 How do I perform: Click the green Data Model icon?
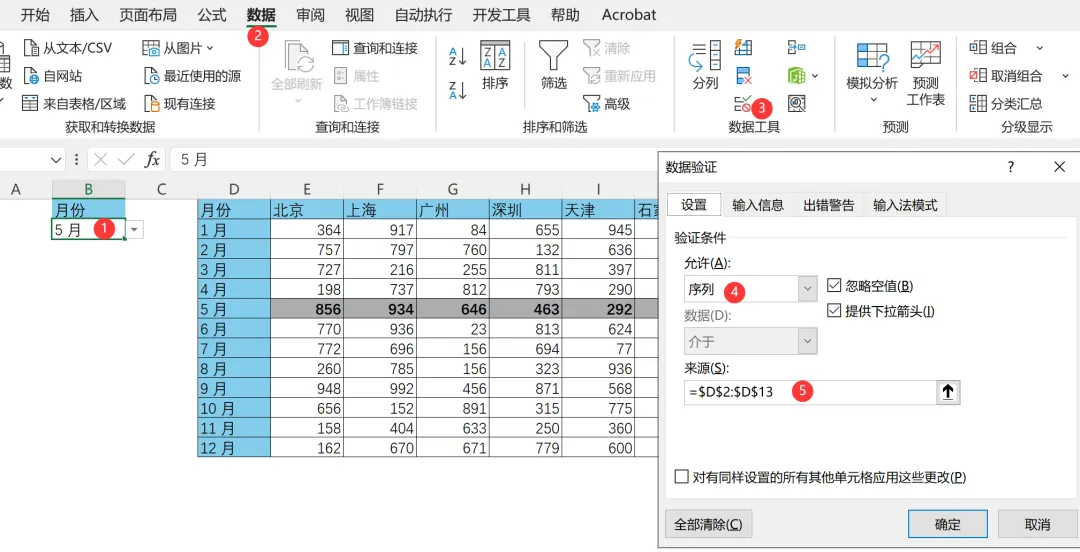797,75
